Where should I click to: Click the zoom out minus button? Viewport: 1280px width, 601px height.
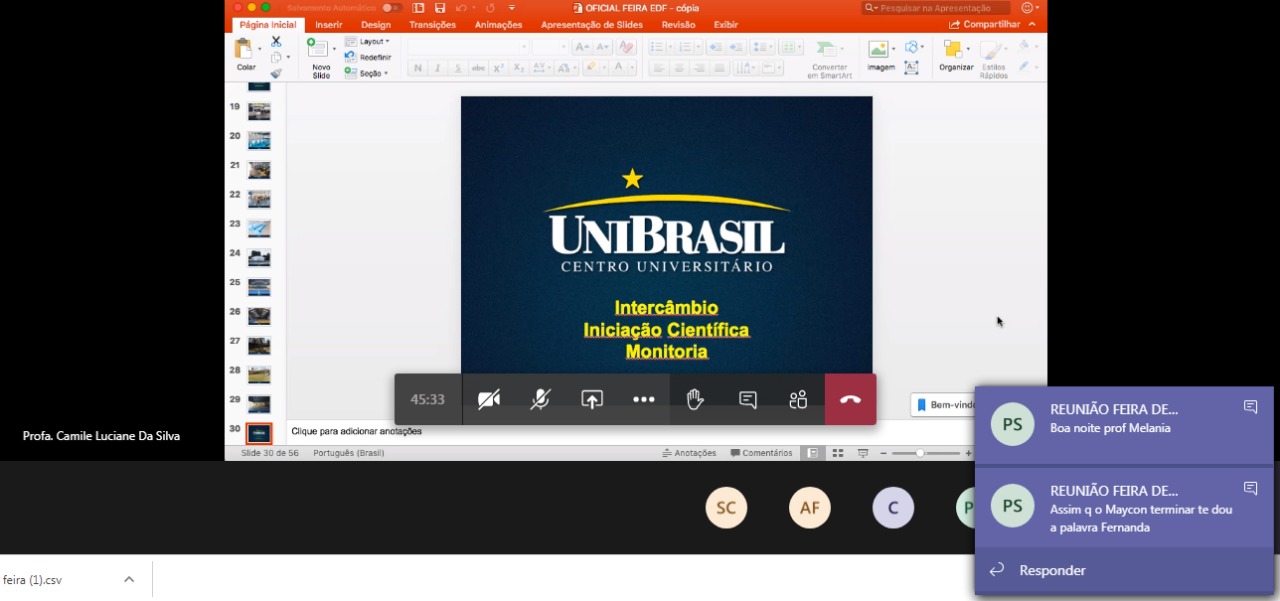(884, 453)
